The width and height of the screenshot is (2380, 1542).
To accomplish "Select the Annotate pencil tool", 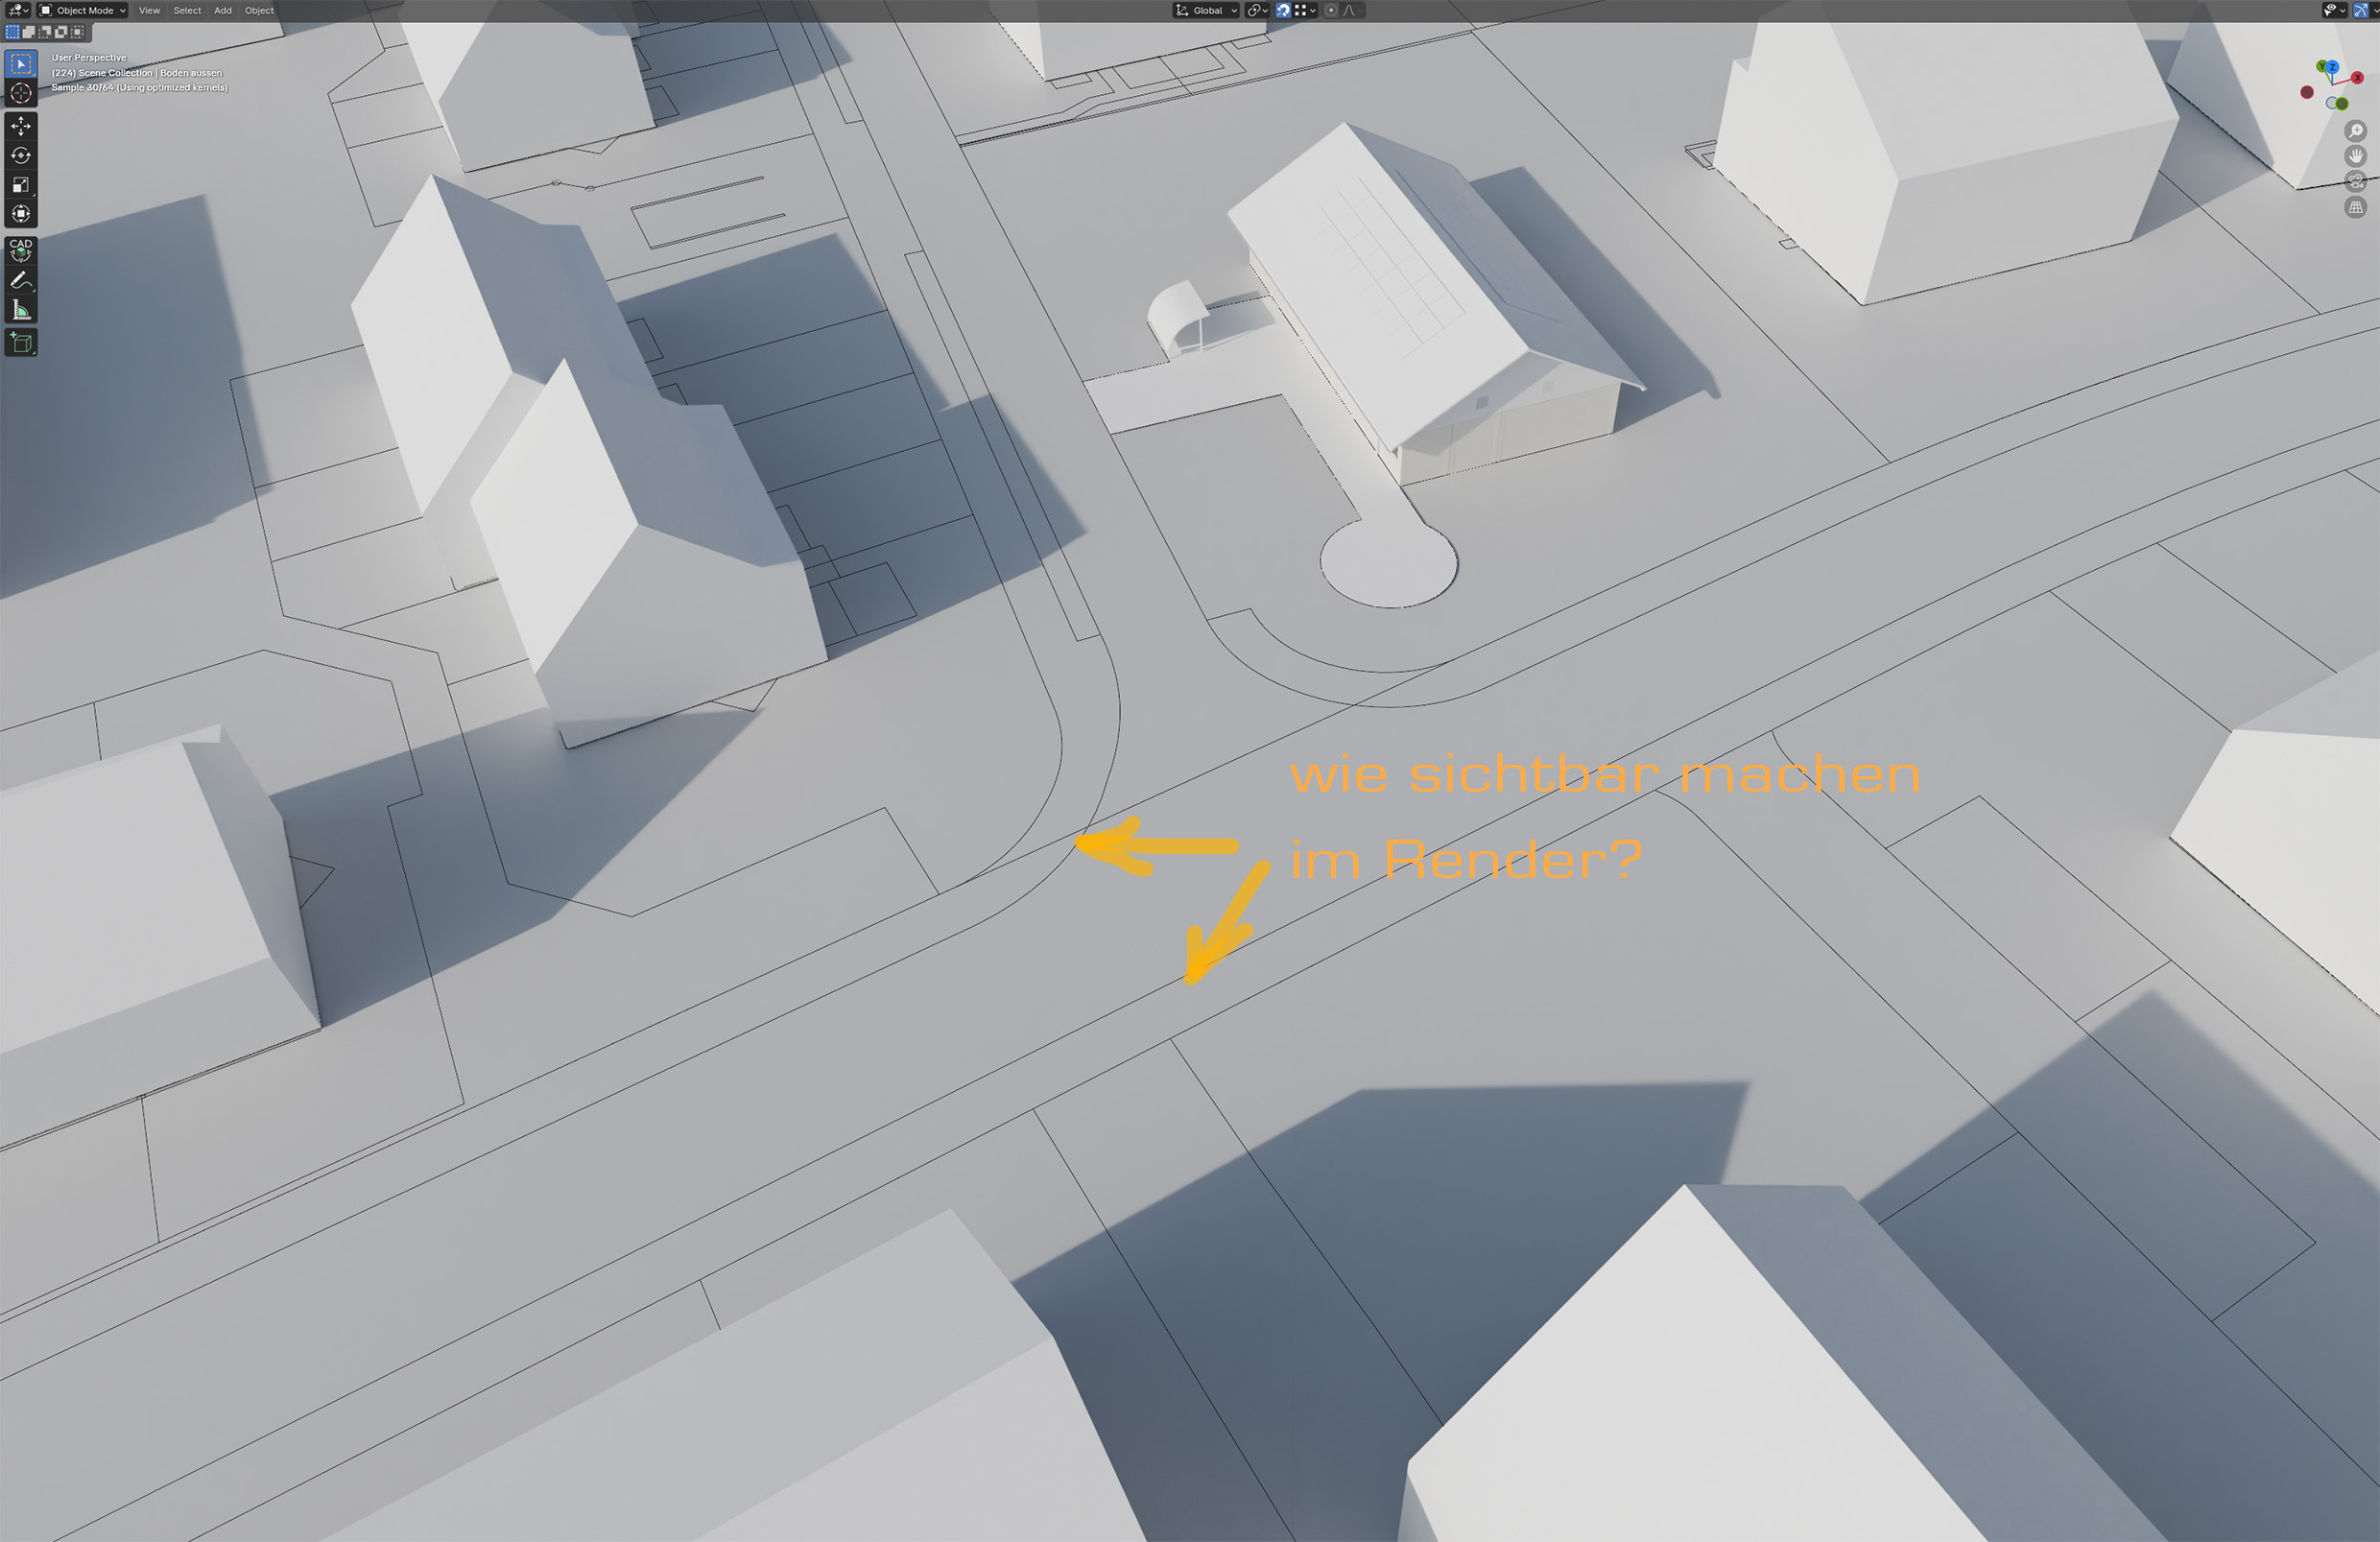I will (20, 280).
